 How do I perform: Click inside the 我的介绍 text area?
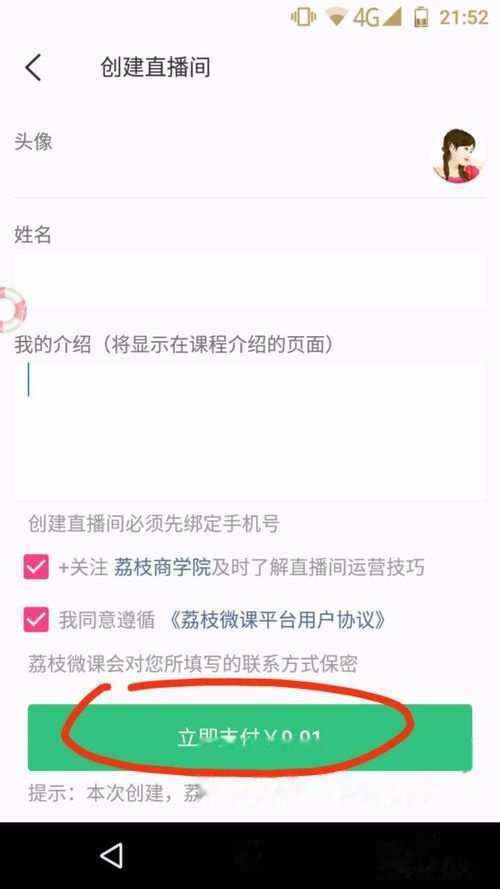click(x=250, y=432)
